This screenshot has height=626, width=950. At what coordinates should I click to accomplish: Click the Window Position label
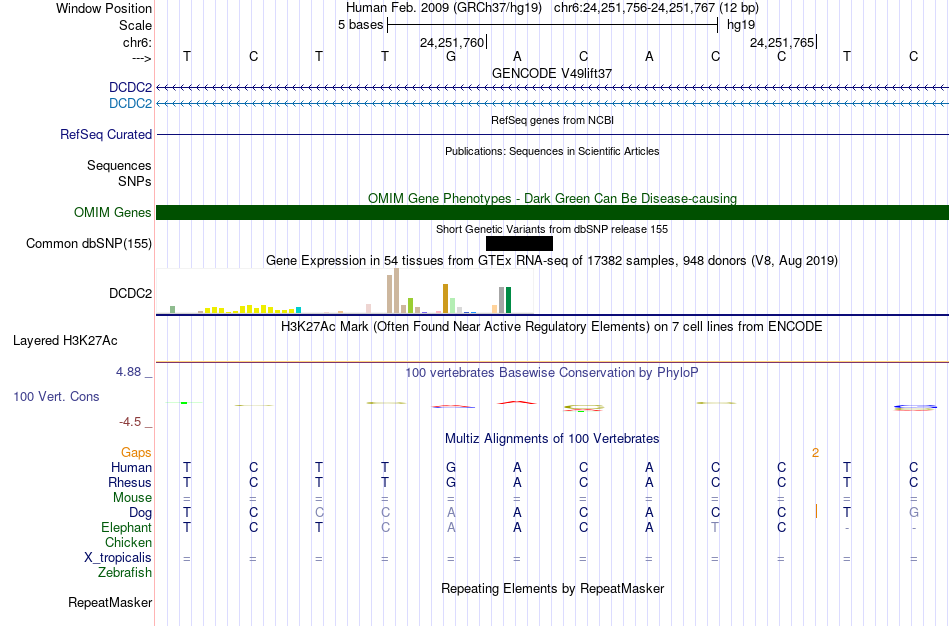tap(104, 8)
